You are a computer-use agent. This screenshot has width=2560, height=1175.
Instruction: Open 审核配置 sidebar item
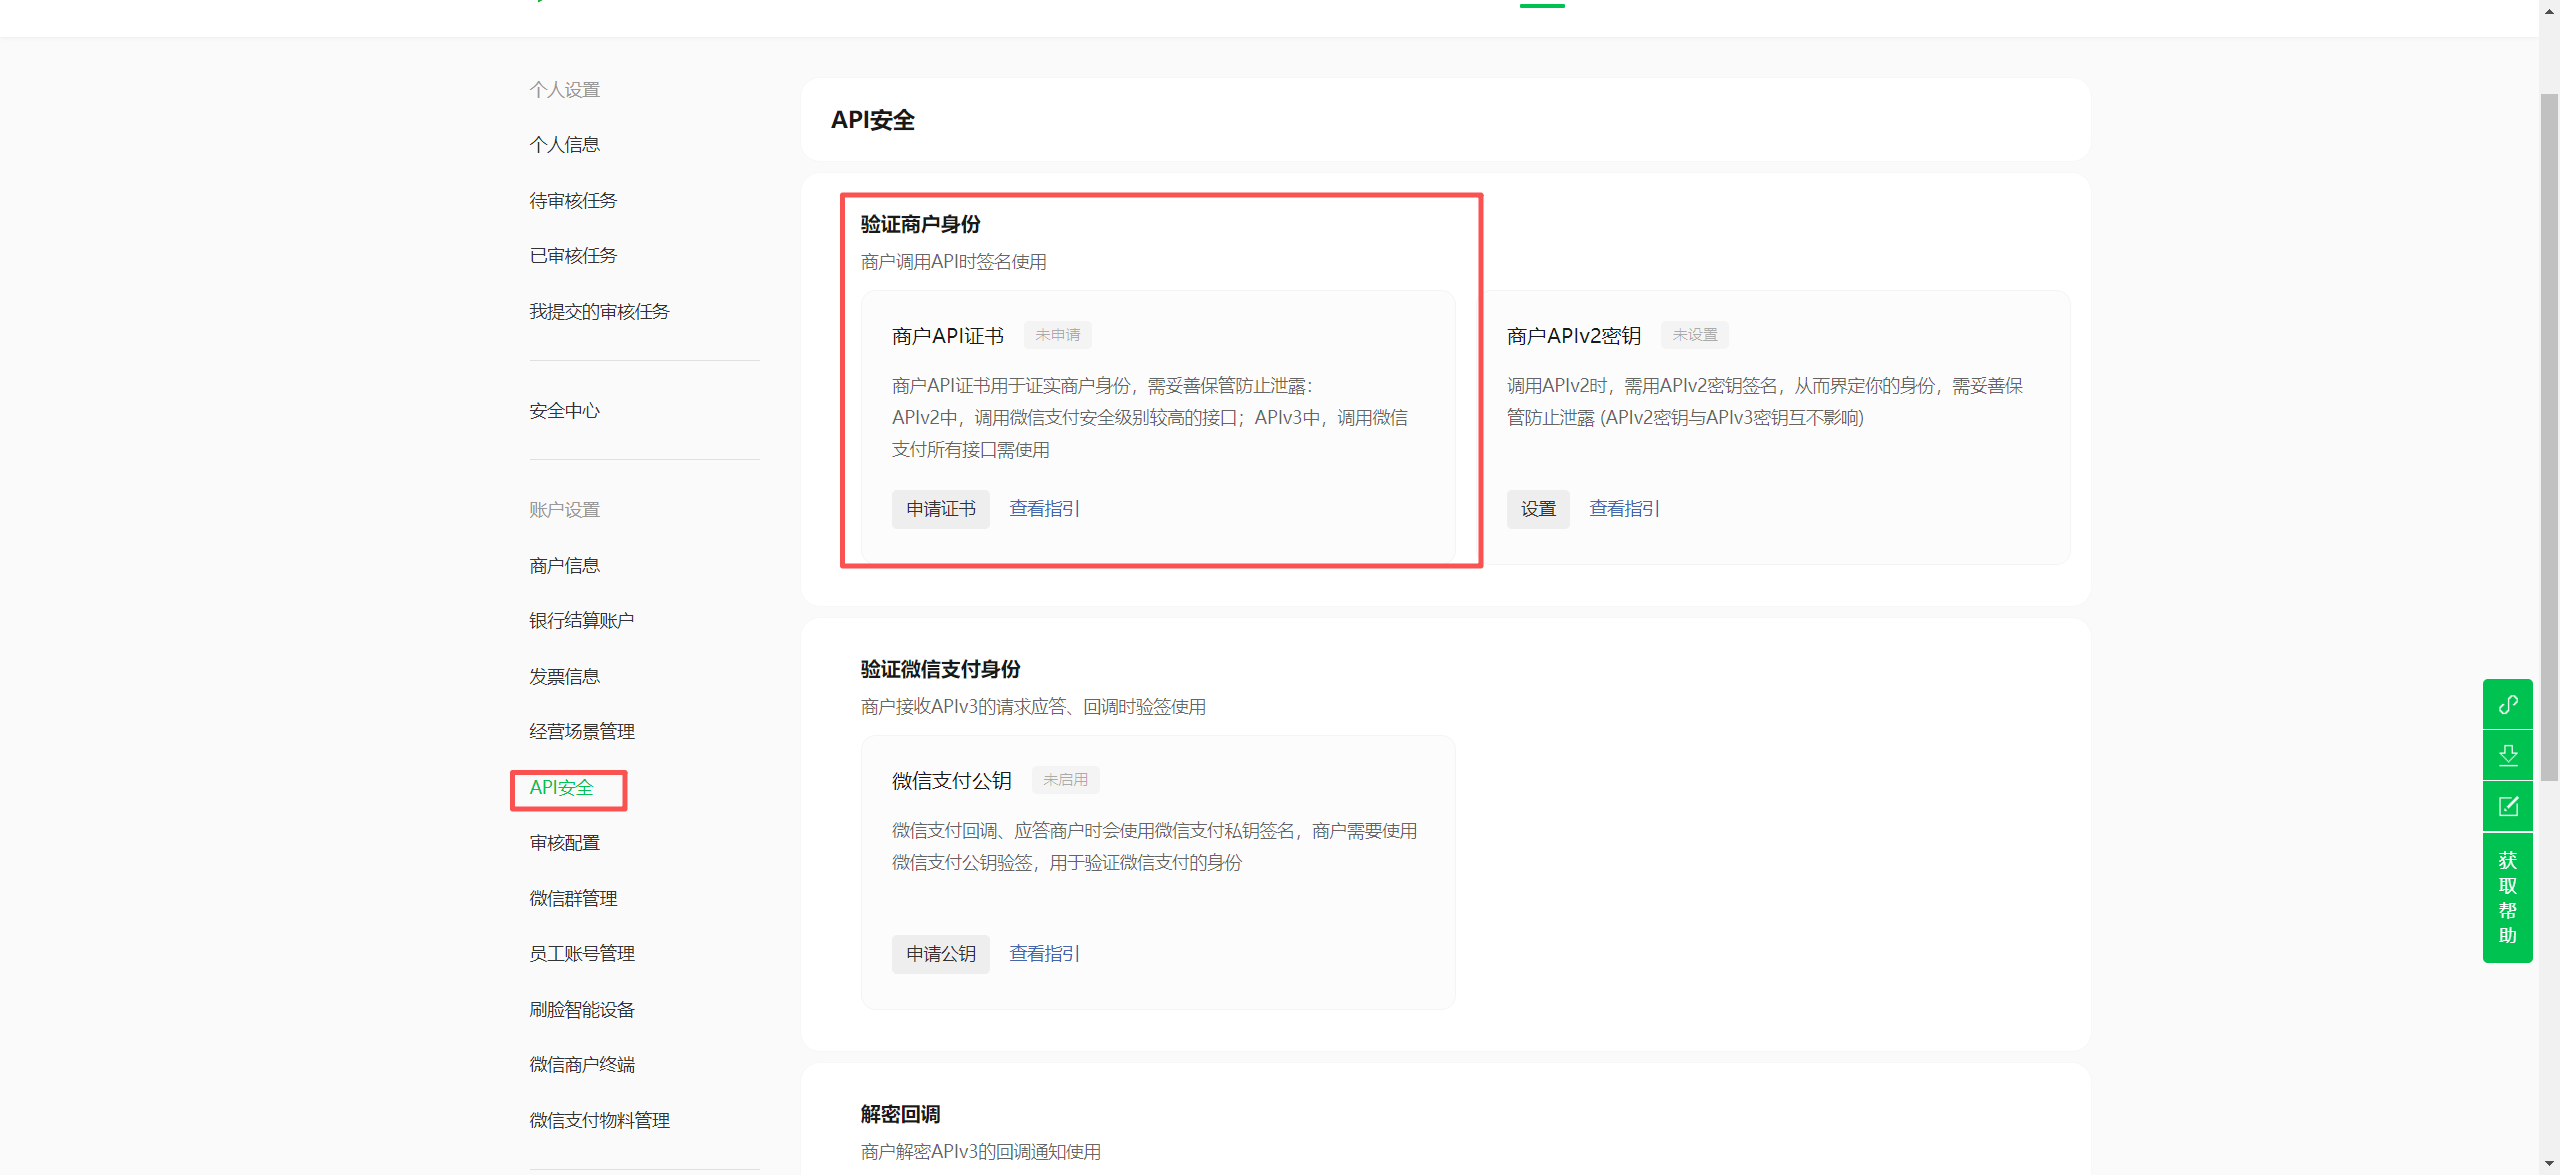(565, 843)
